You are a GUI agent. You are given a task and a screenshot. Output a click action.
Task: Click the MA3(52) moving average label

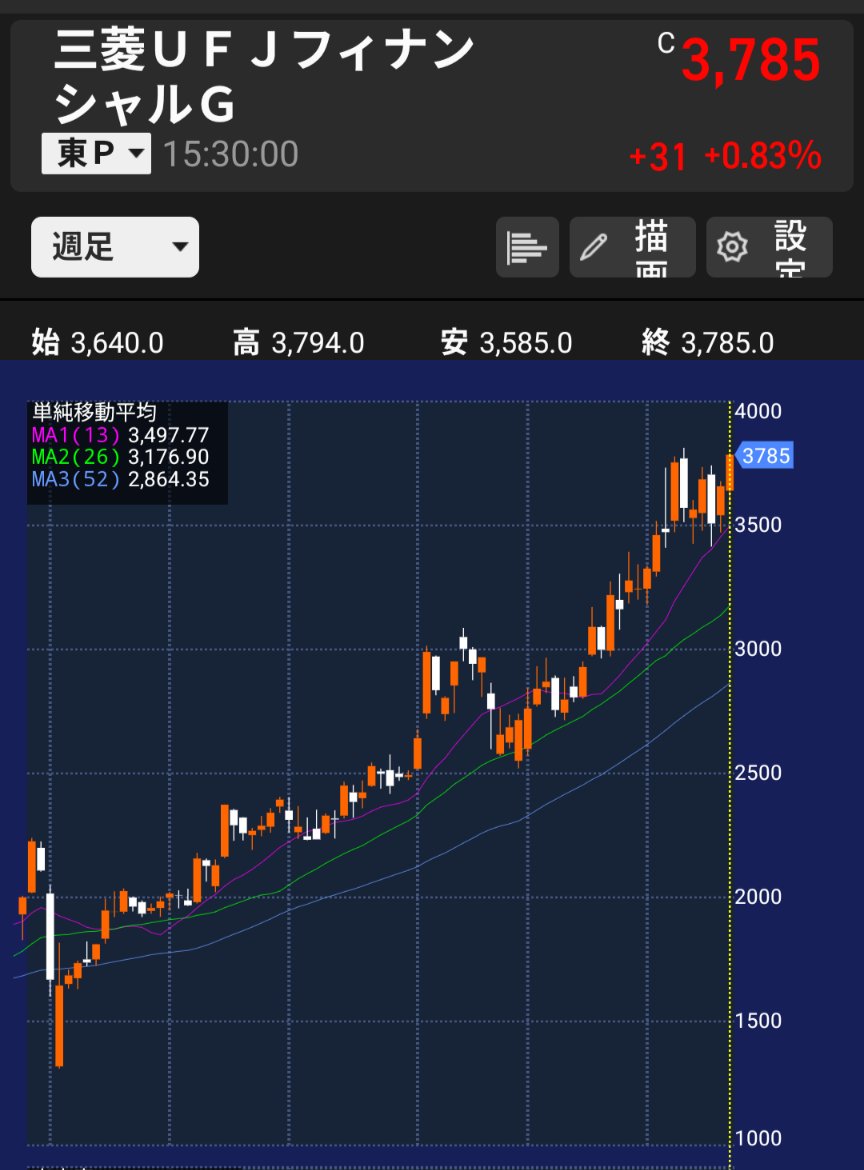(x=75, y=479)
